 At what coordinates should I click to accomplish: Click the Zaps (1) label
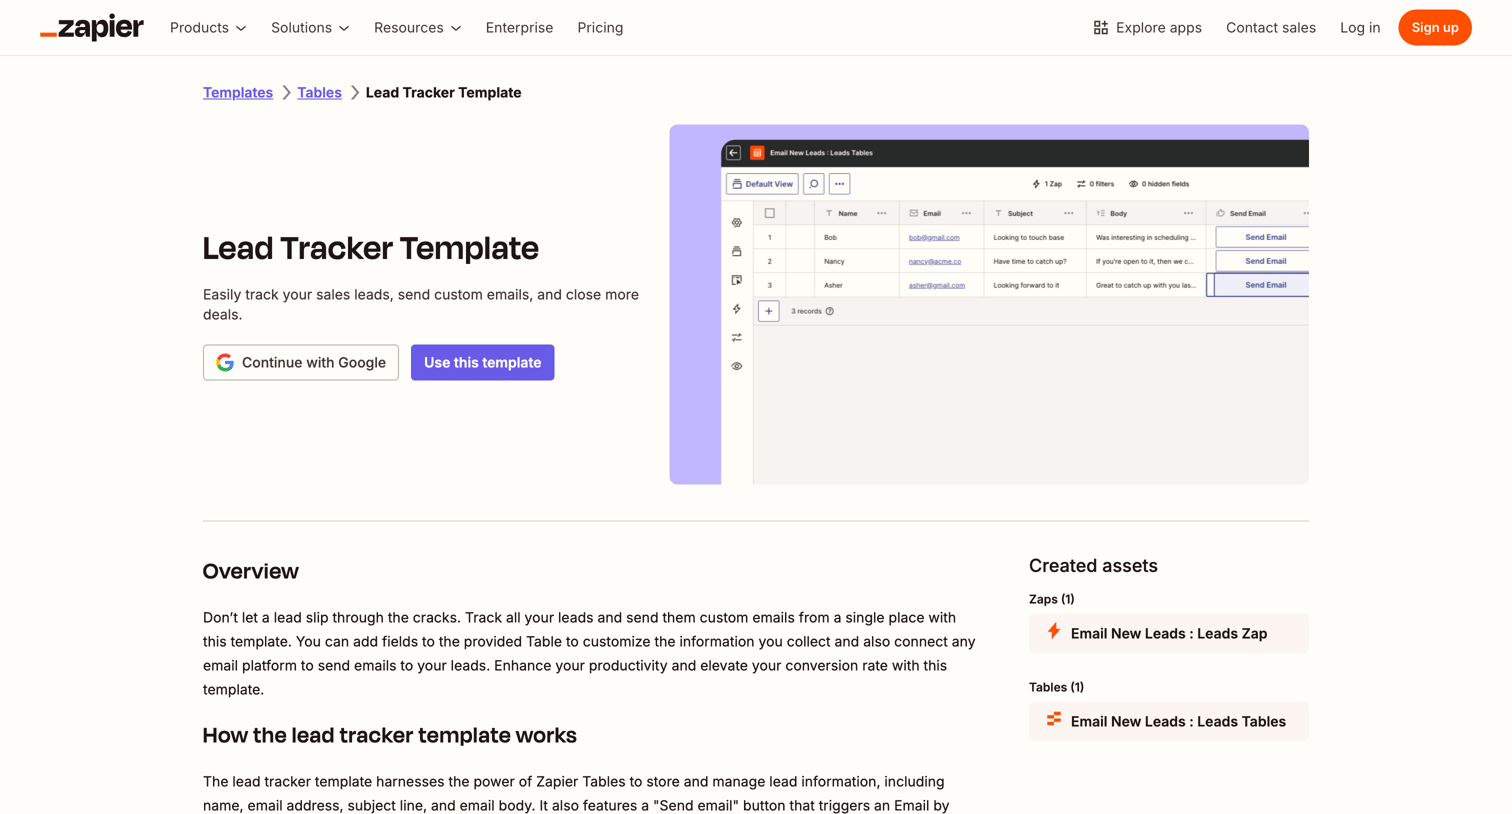point(1051,599)
